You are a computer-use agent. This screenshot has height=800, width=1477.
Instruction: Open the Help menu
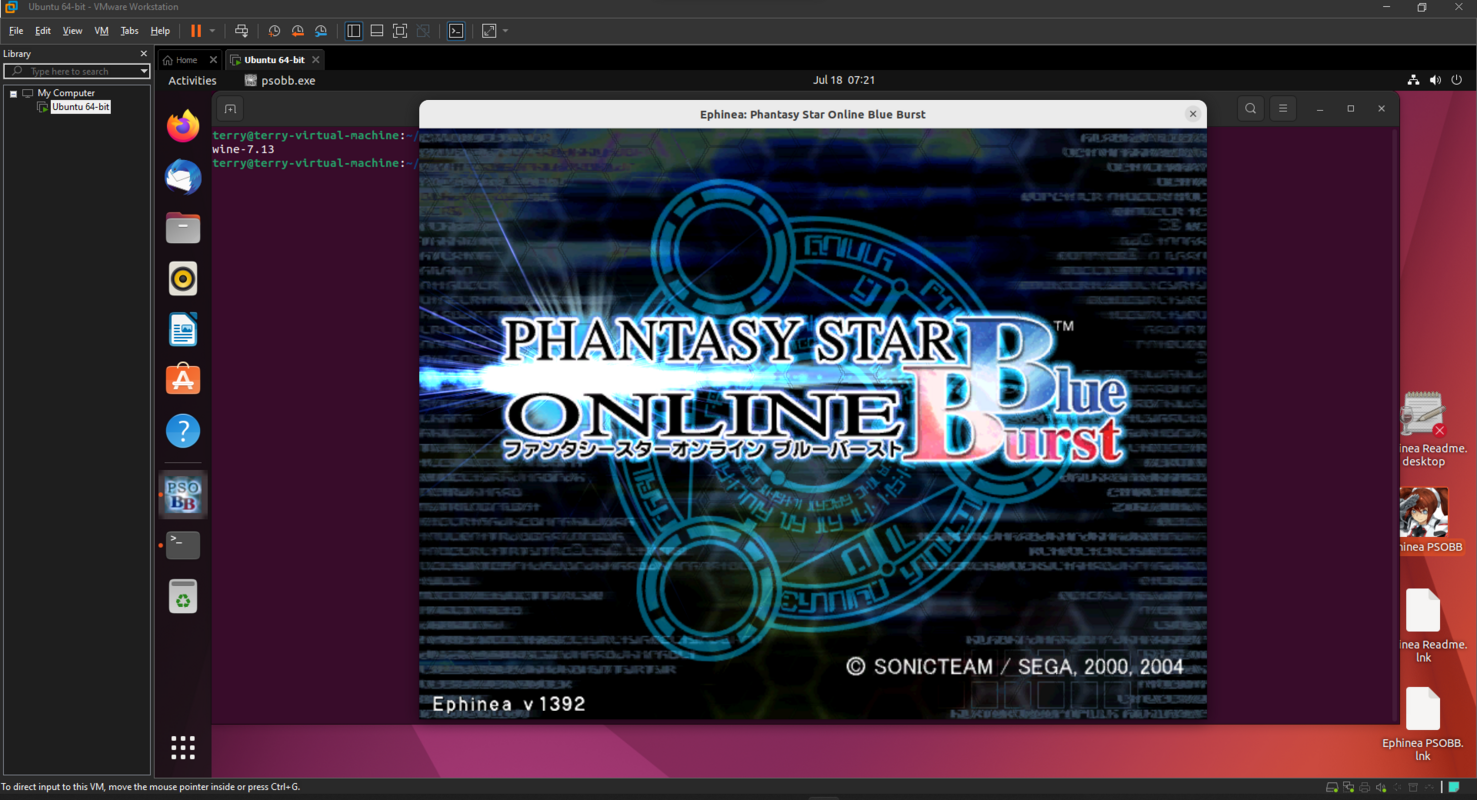[160, 31]
